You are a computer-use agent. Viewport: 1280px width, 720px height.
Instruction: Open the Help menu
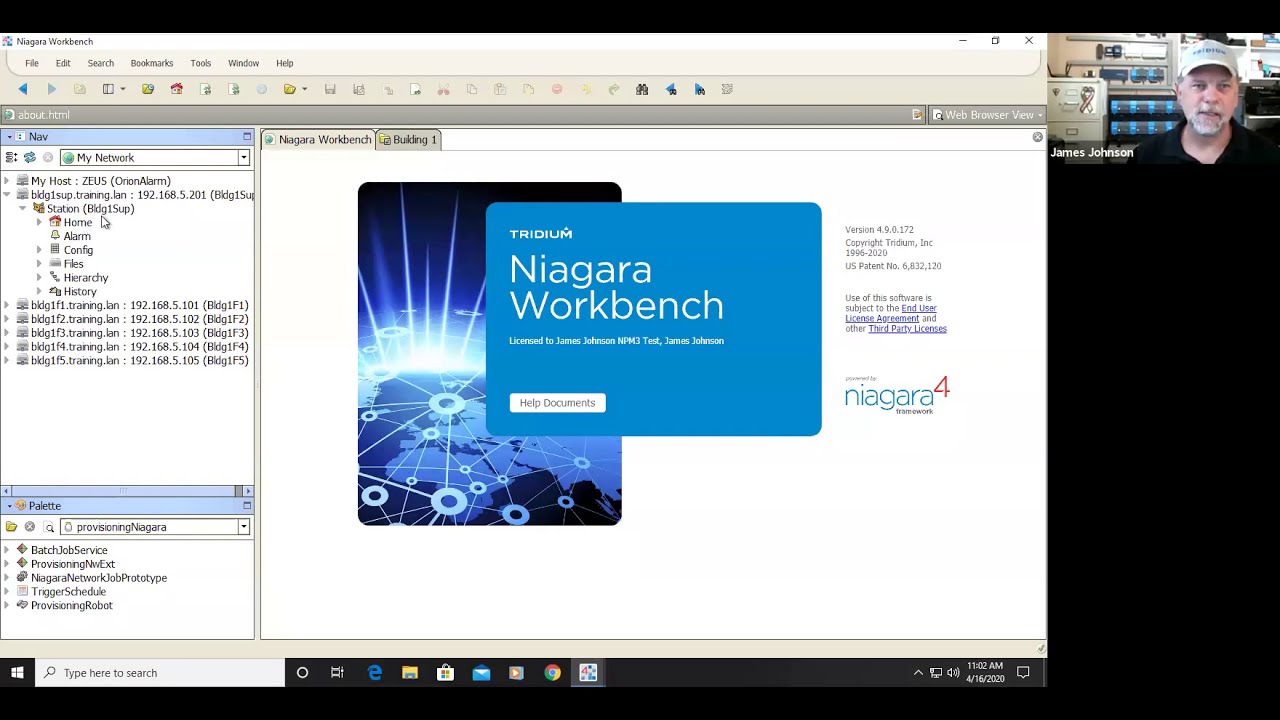pyautogui.click(x=285, y=63)
